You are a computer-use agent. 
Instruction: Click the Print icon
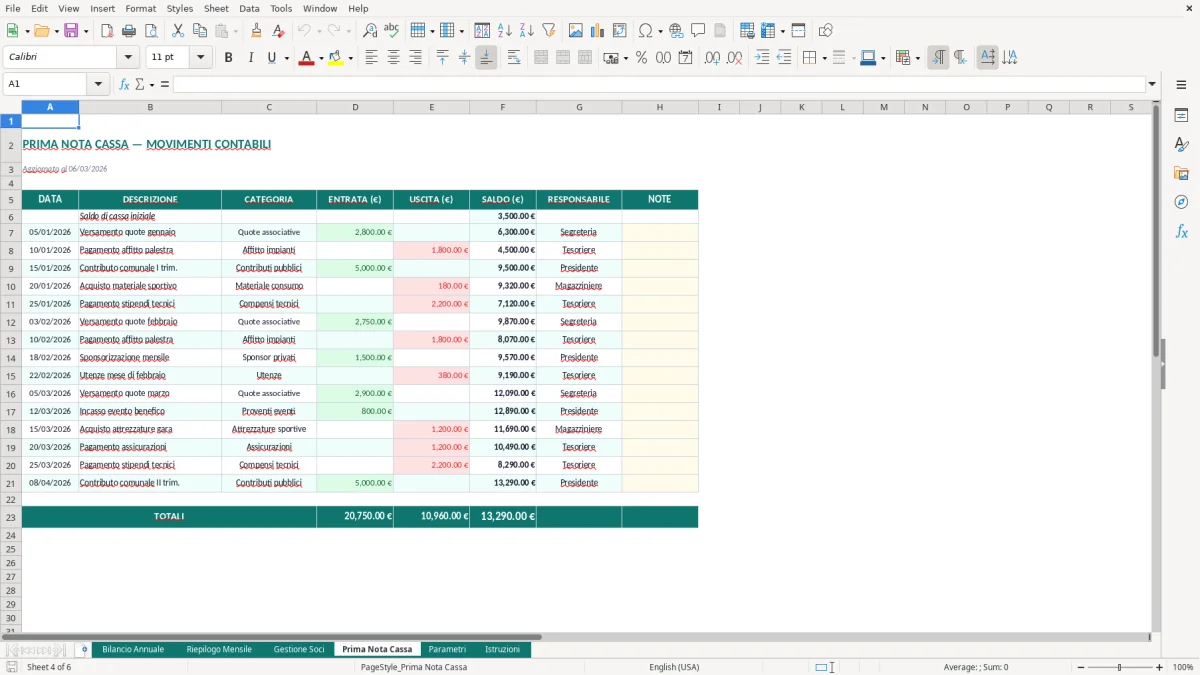pos(128,31)
